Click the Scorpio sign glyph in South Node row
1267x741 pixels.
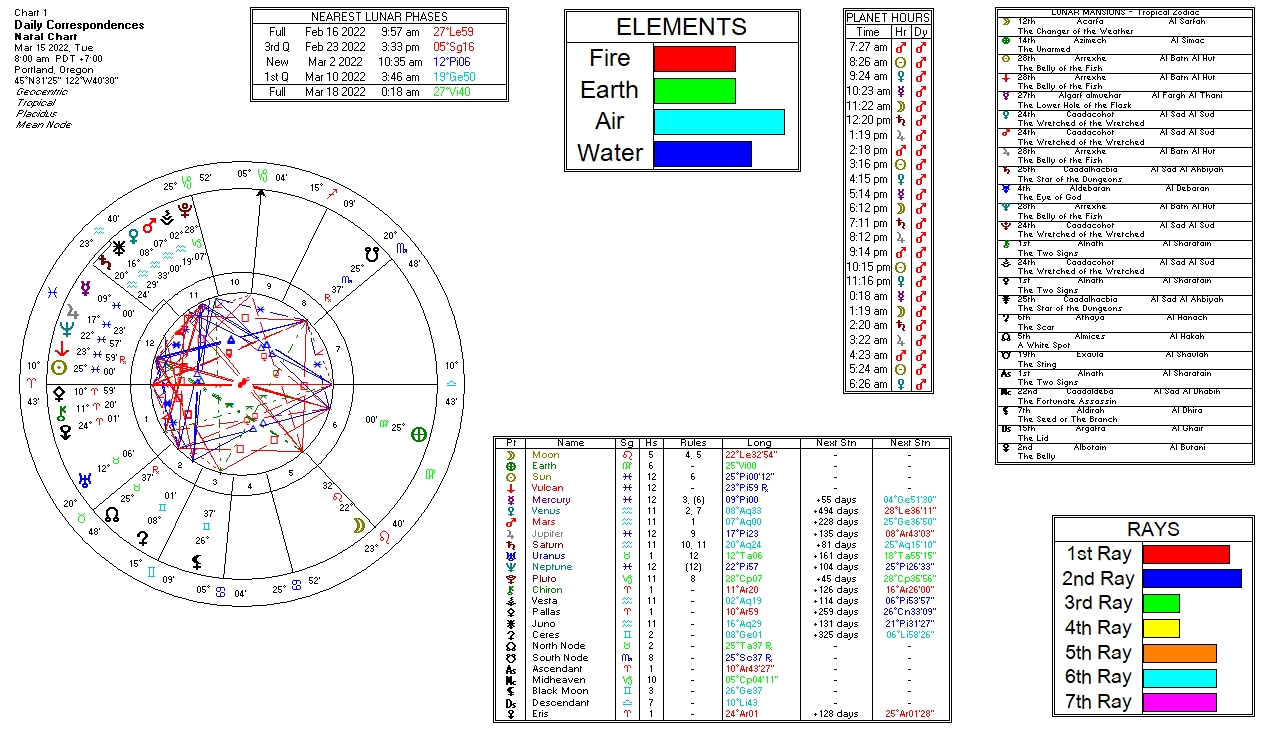[x=629, y=658]
